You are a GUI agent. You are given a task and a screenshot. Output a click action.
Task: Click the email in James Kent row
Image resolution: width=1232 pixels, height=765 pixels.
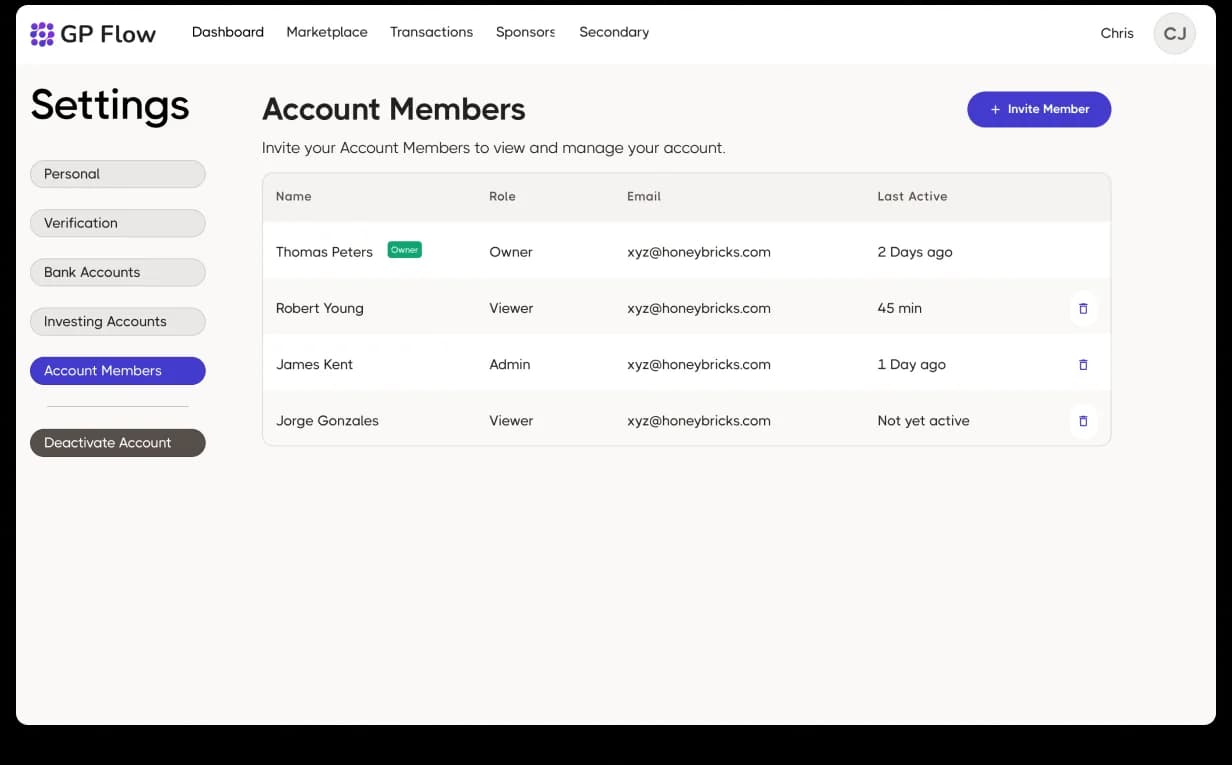(x=699, y=364)
